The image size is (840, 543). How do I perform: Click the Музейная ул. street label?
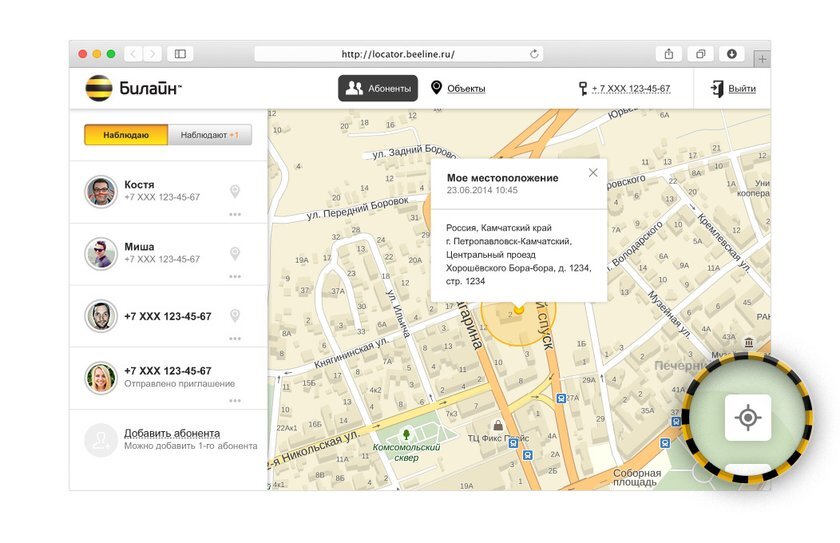(669, 314)
